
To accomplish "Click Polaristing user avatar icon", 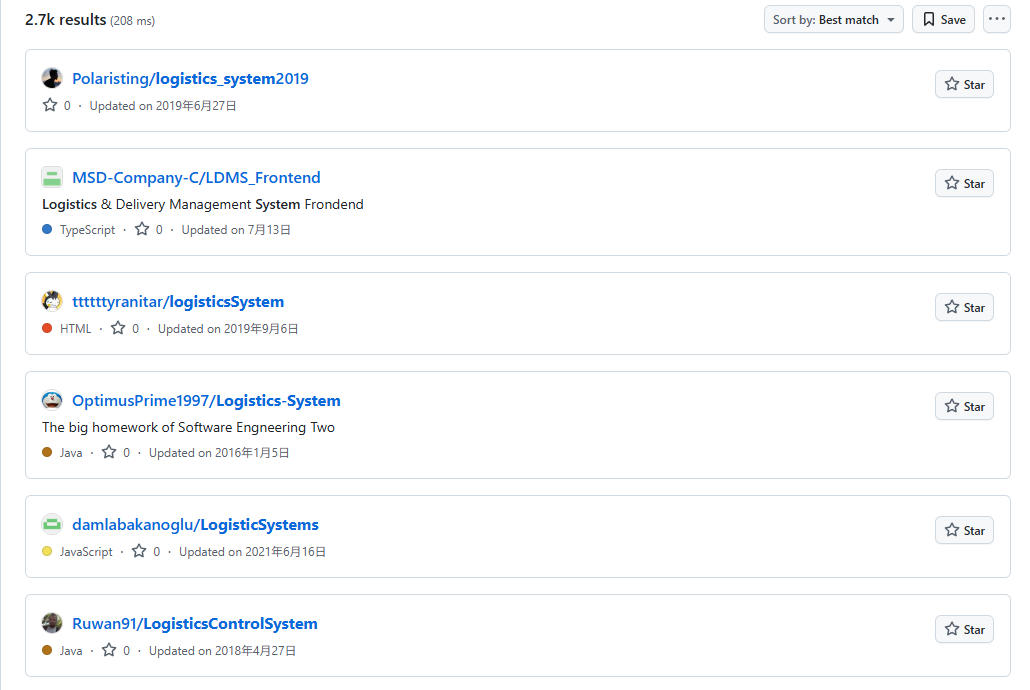I will coord(52,78).
